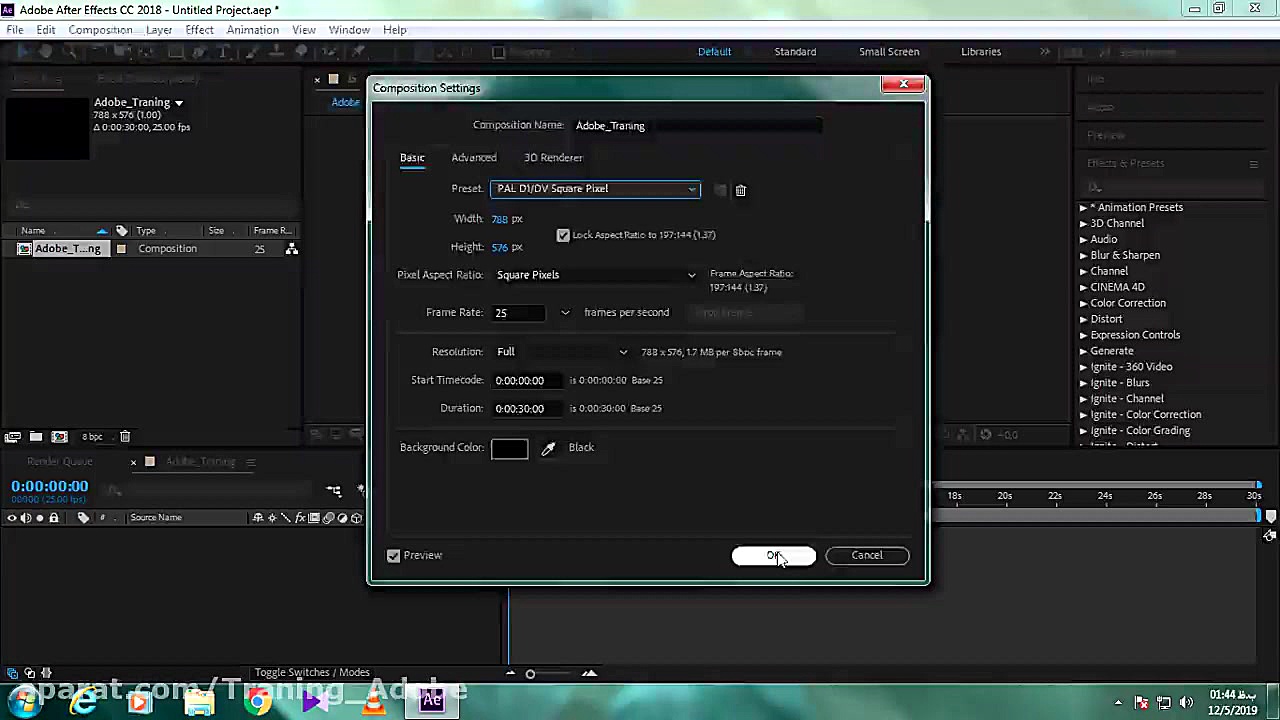
Task: Click the 3D Layer switch column icon
Action: tap(356, 518)
